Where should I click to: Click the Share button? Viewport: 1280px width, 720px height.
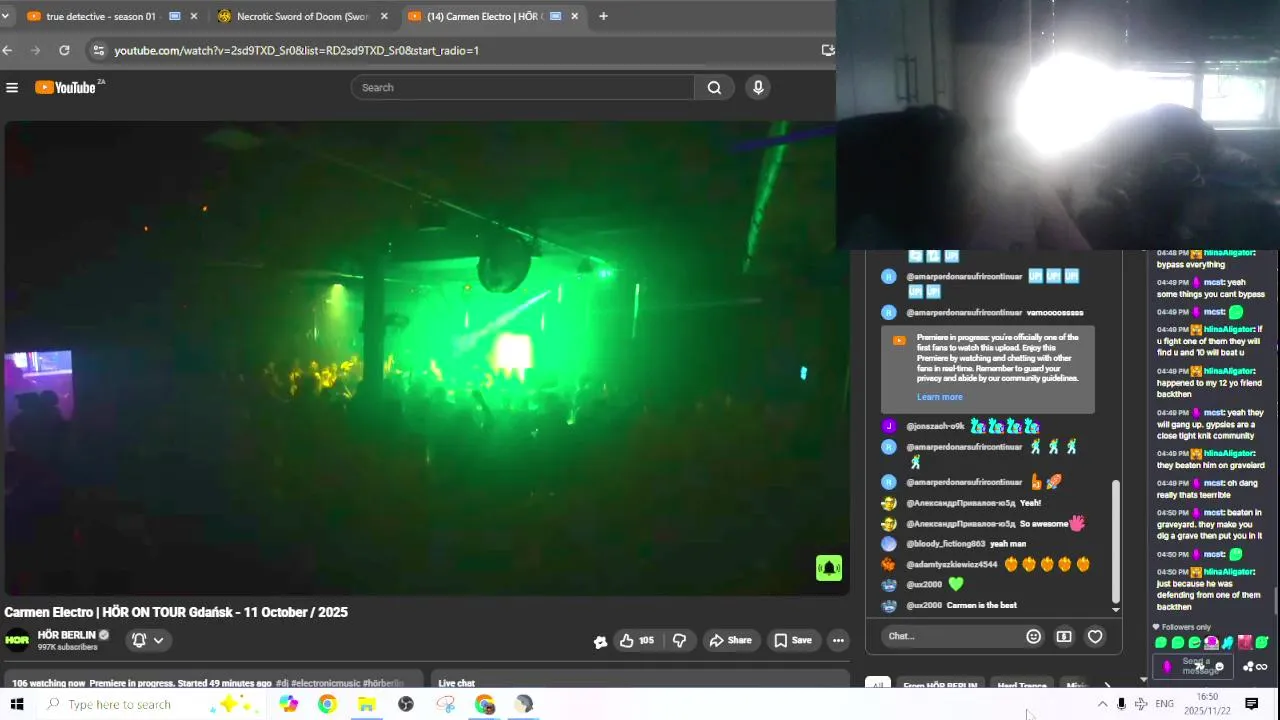click(x=729, y=640)
